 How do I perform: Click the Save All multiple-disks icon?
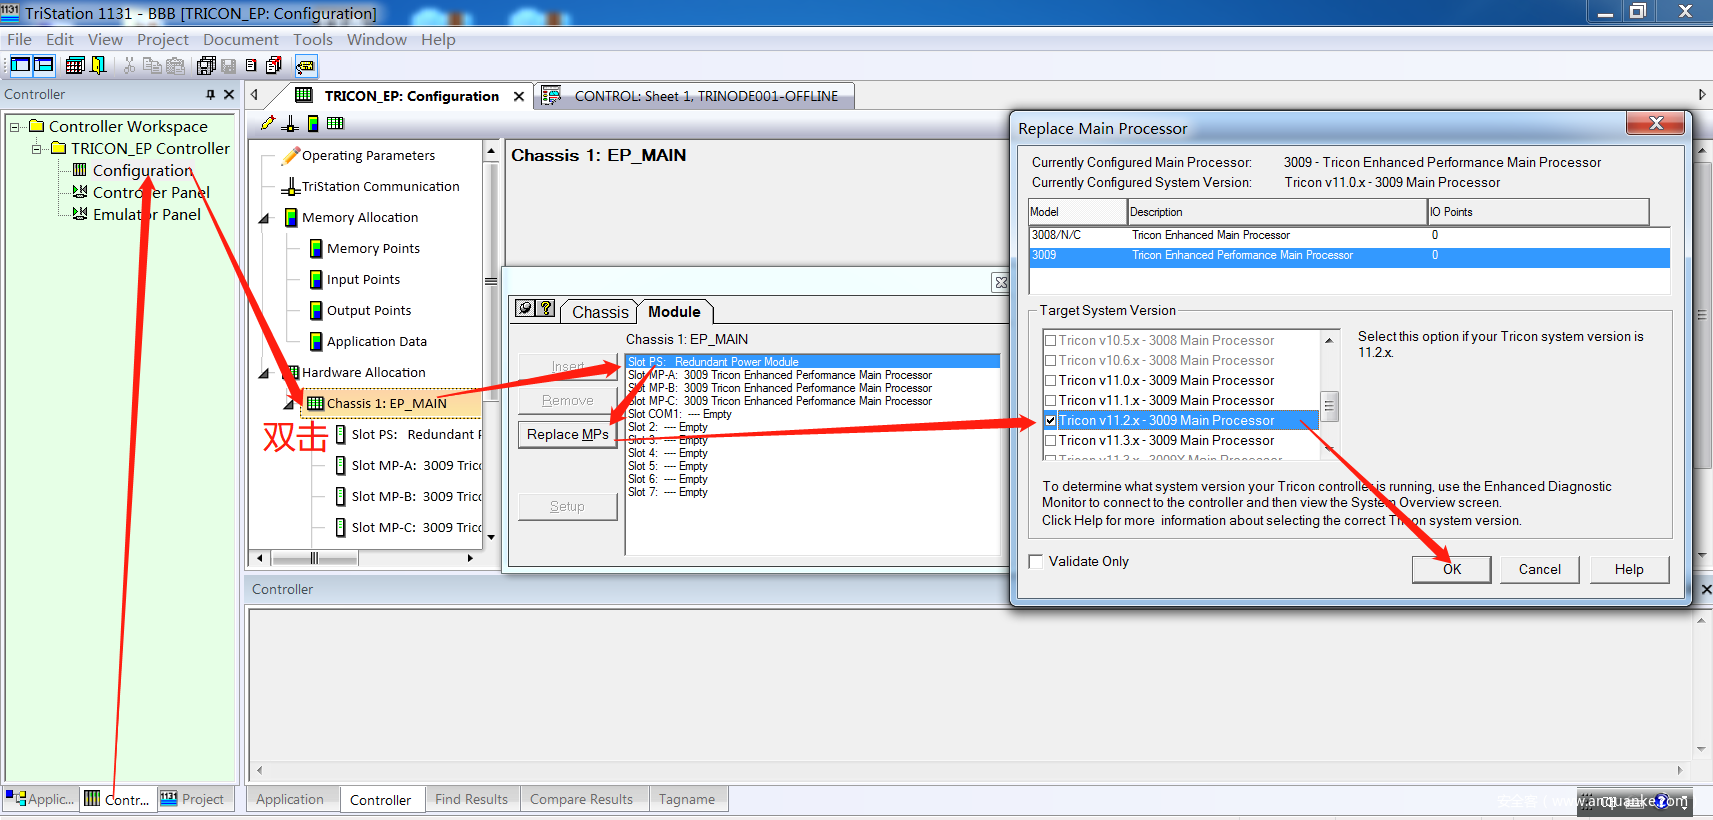(207, 65)
